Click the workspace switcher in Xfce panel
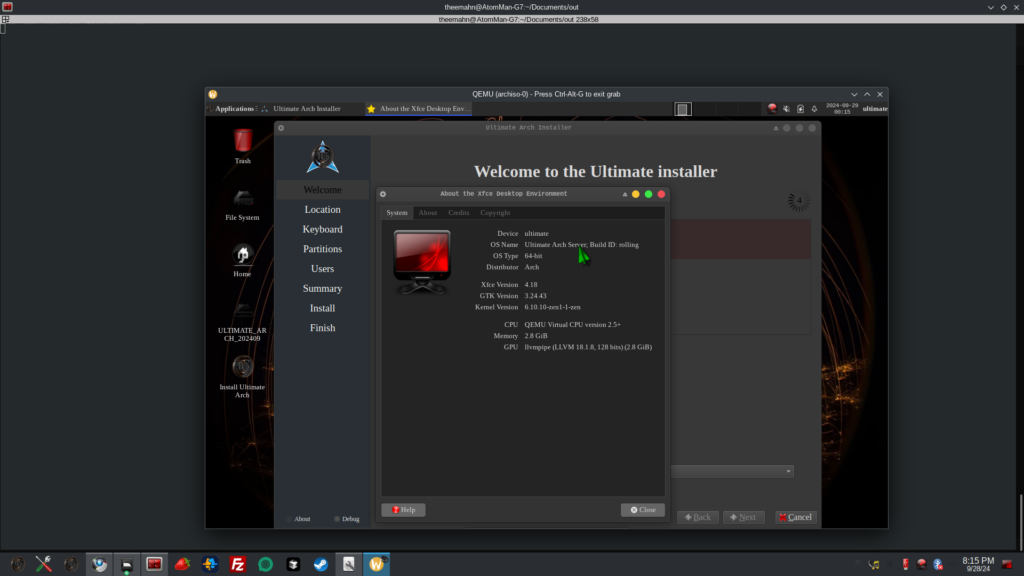 coord(682,109)
